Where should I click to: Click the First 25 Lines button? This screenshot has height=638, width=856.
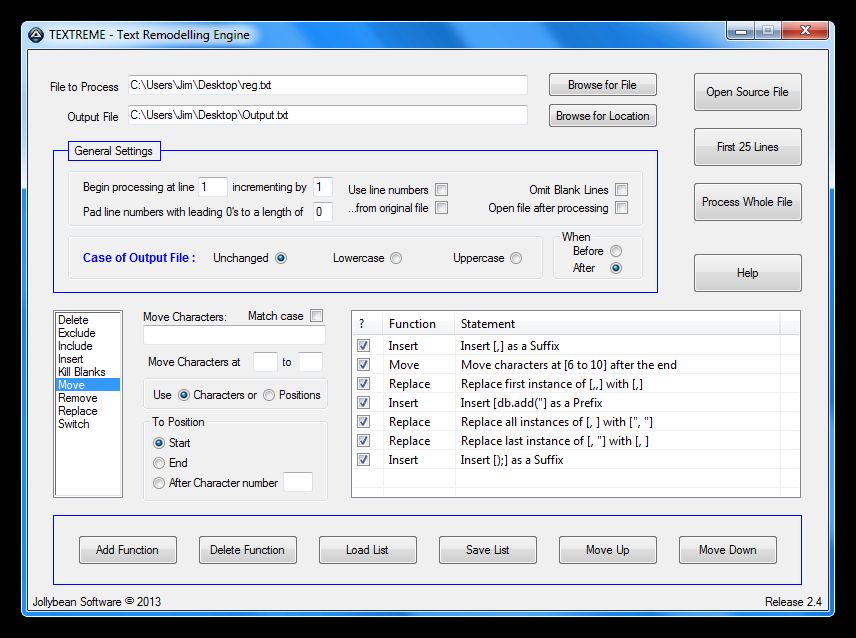(747, 147)
